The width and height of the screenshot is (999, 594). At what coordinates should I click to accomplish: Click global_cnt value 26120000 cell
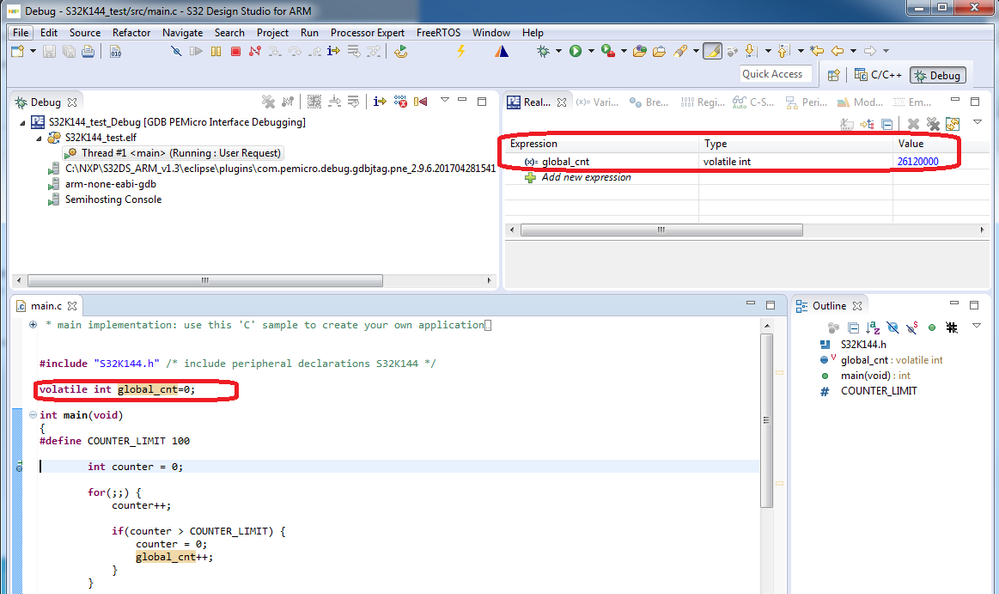tap(917, 161)
